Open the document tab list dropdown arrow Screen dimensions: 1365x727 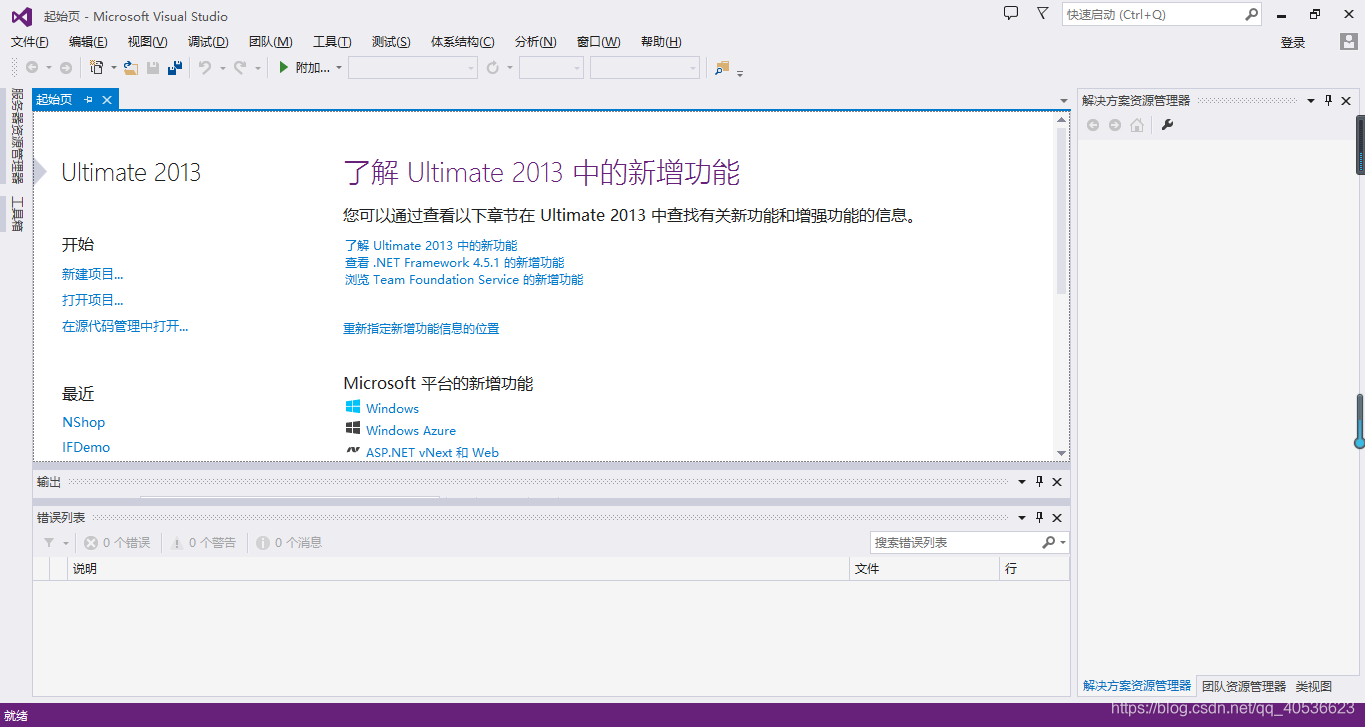tap(1064, 101)
